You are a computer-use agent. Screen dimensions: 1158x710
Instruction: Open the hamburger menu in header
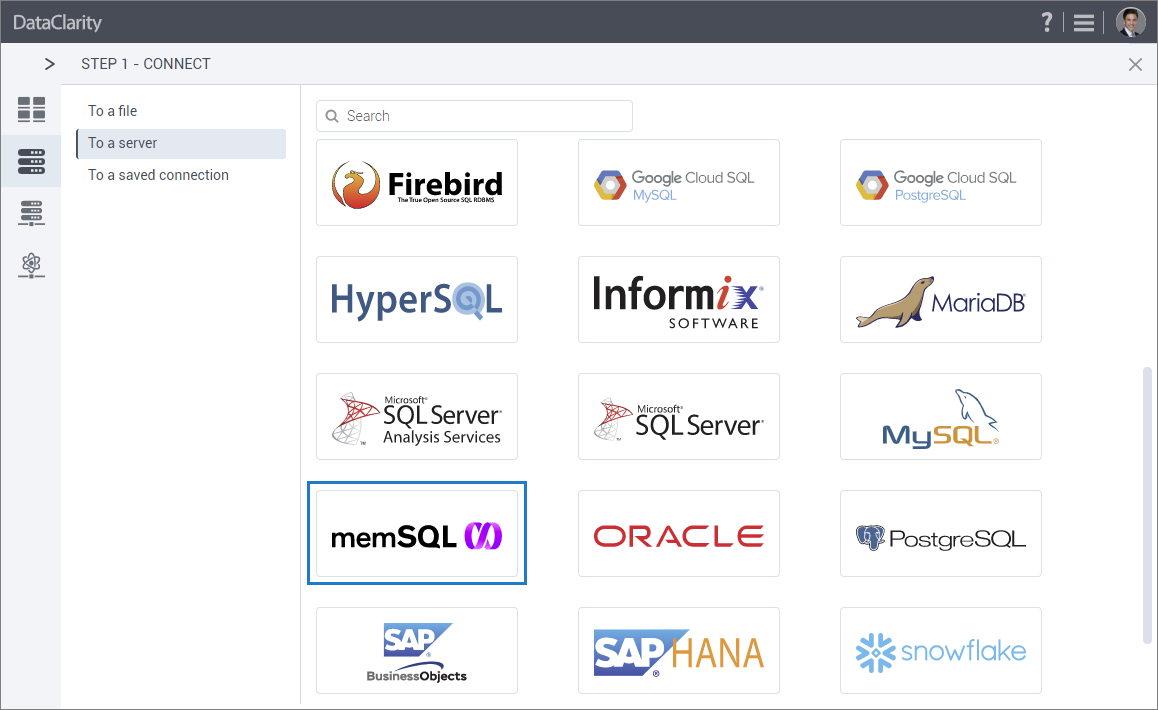[1083, 23]
